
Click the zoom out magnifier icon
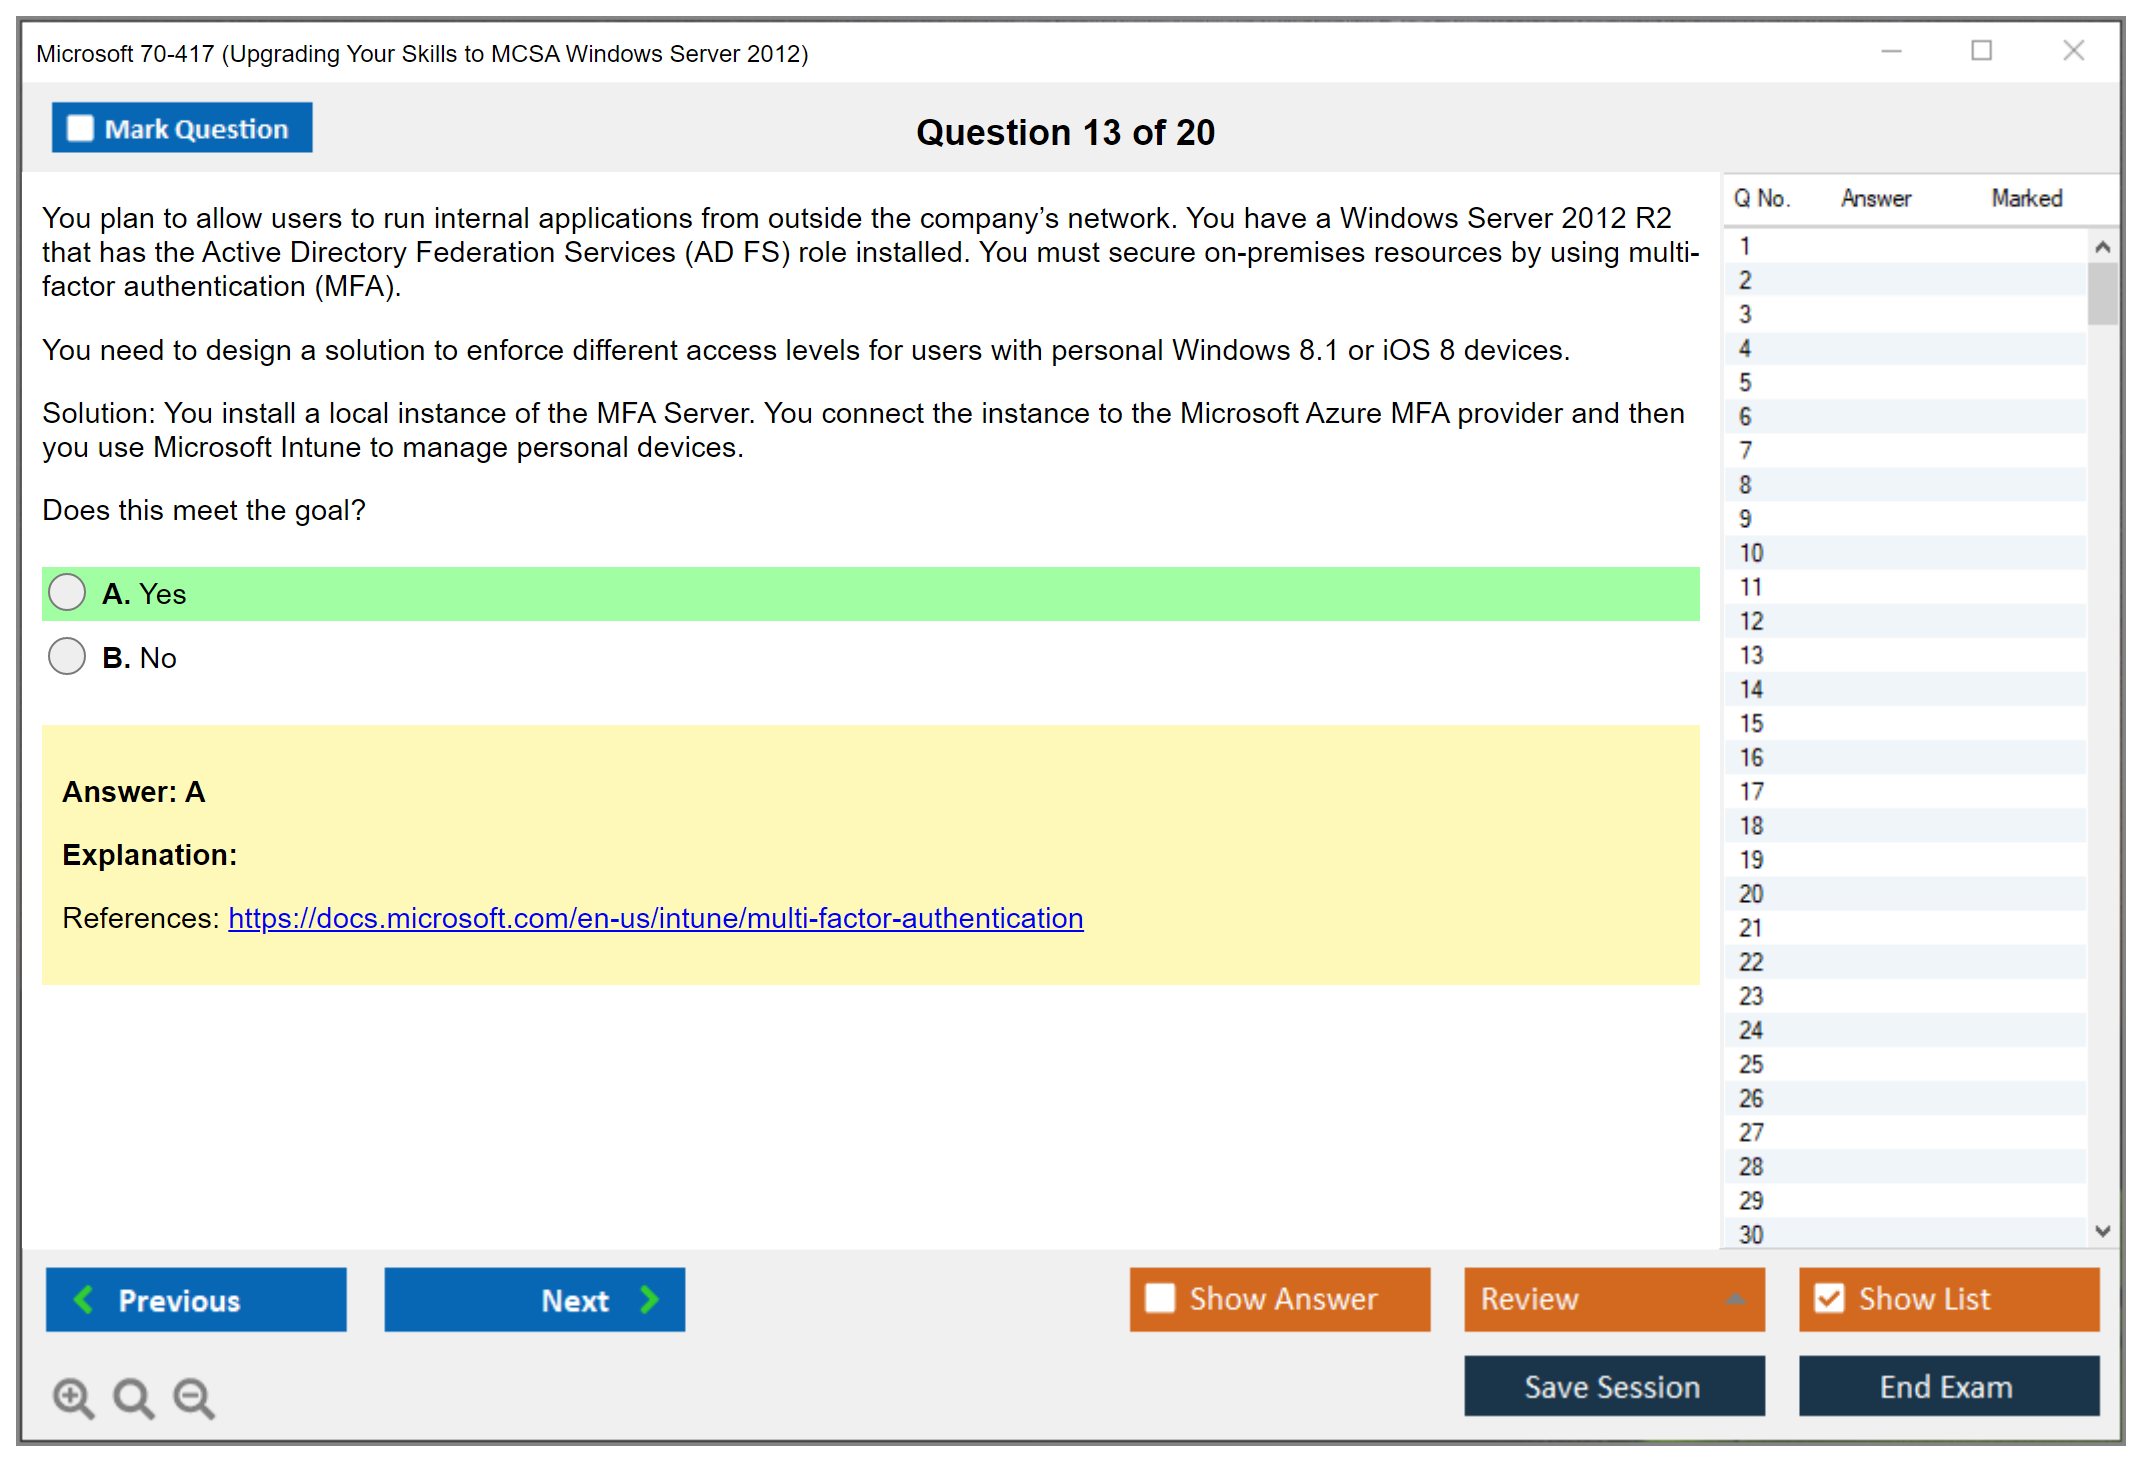tap(193, 1397)
